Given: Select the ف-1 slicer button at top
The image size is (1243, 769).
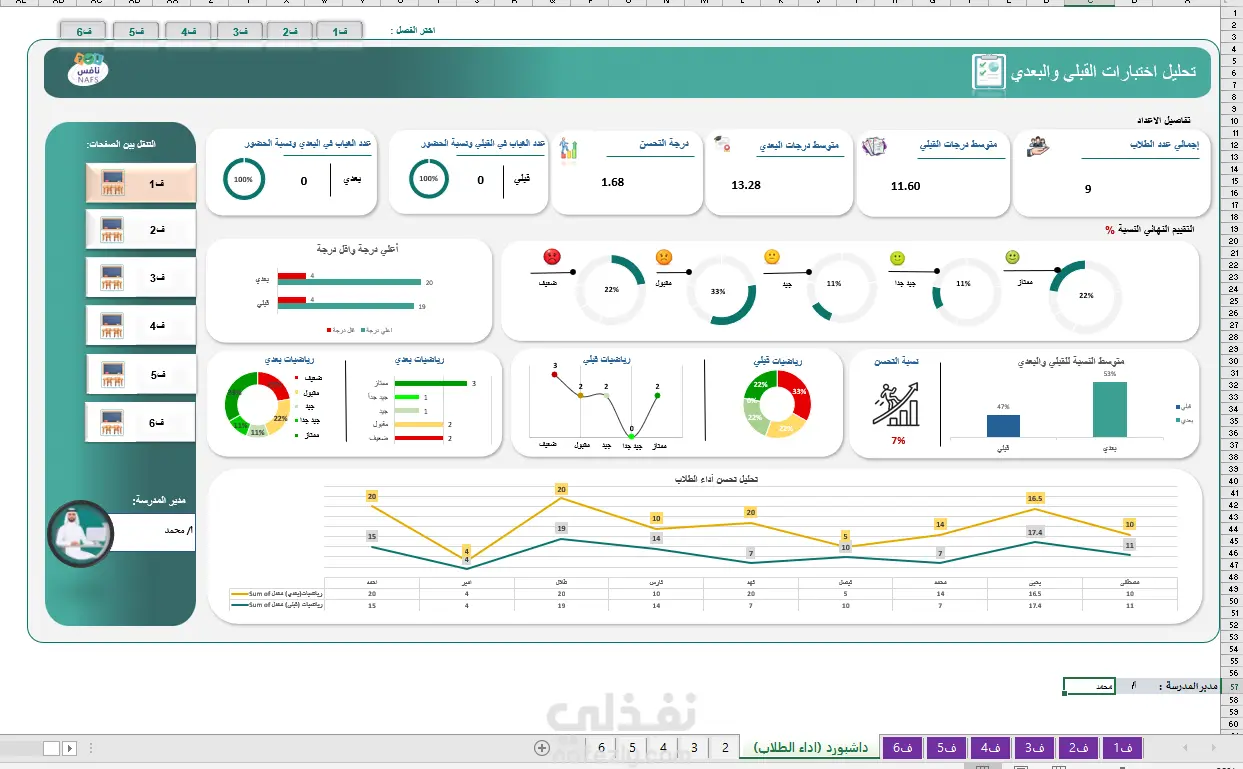Looking at the screenshot, I should (342, 32).
